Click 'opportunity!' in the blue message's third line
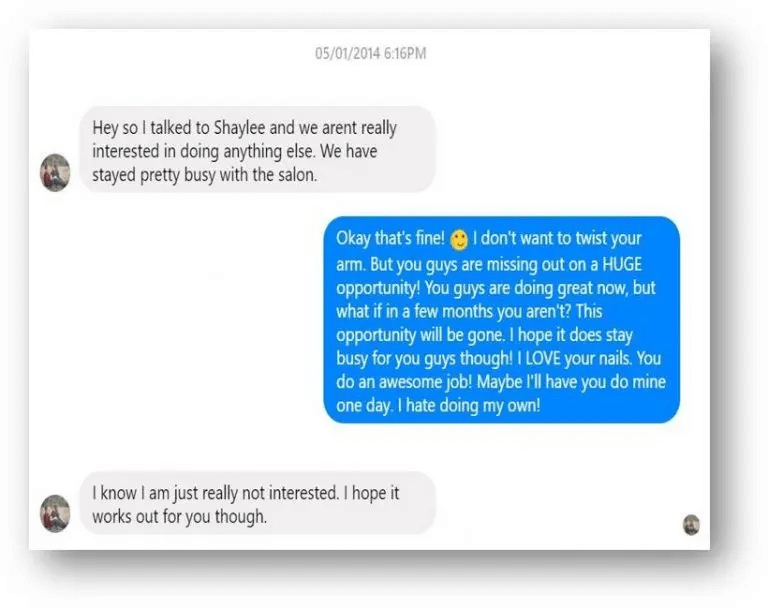Screen dimensions: 768x608 (378, 288)
